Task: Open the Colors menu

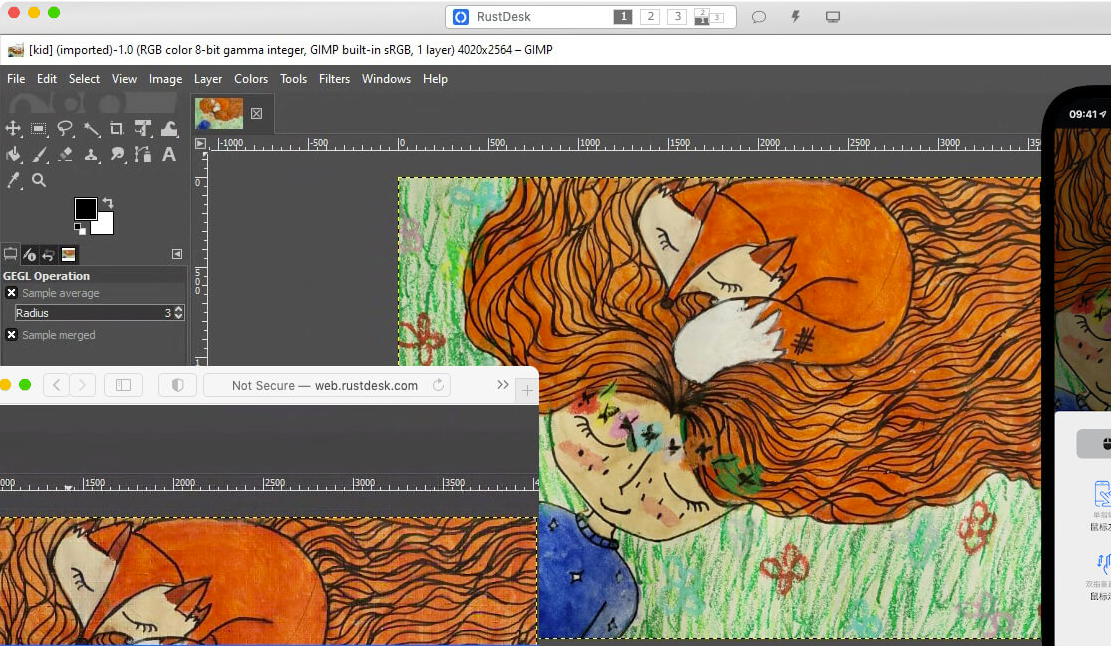Action: [251, 79]
